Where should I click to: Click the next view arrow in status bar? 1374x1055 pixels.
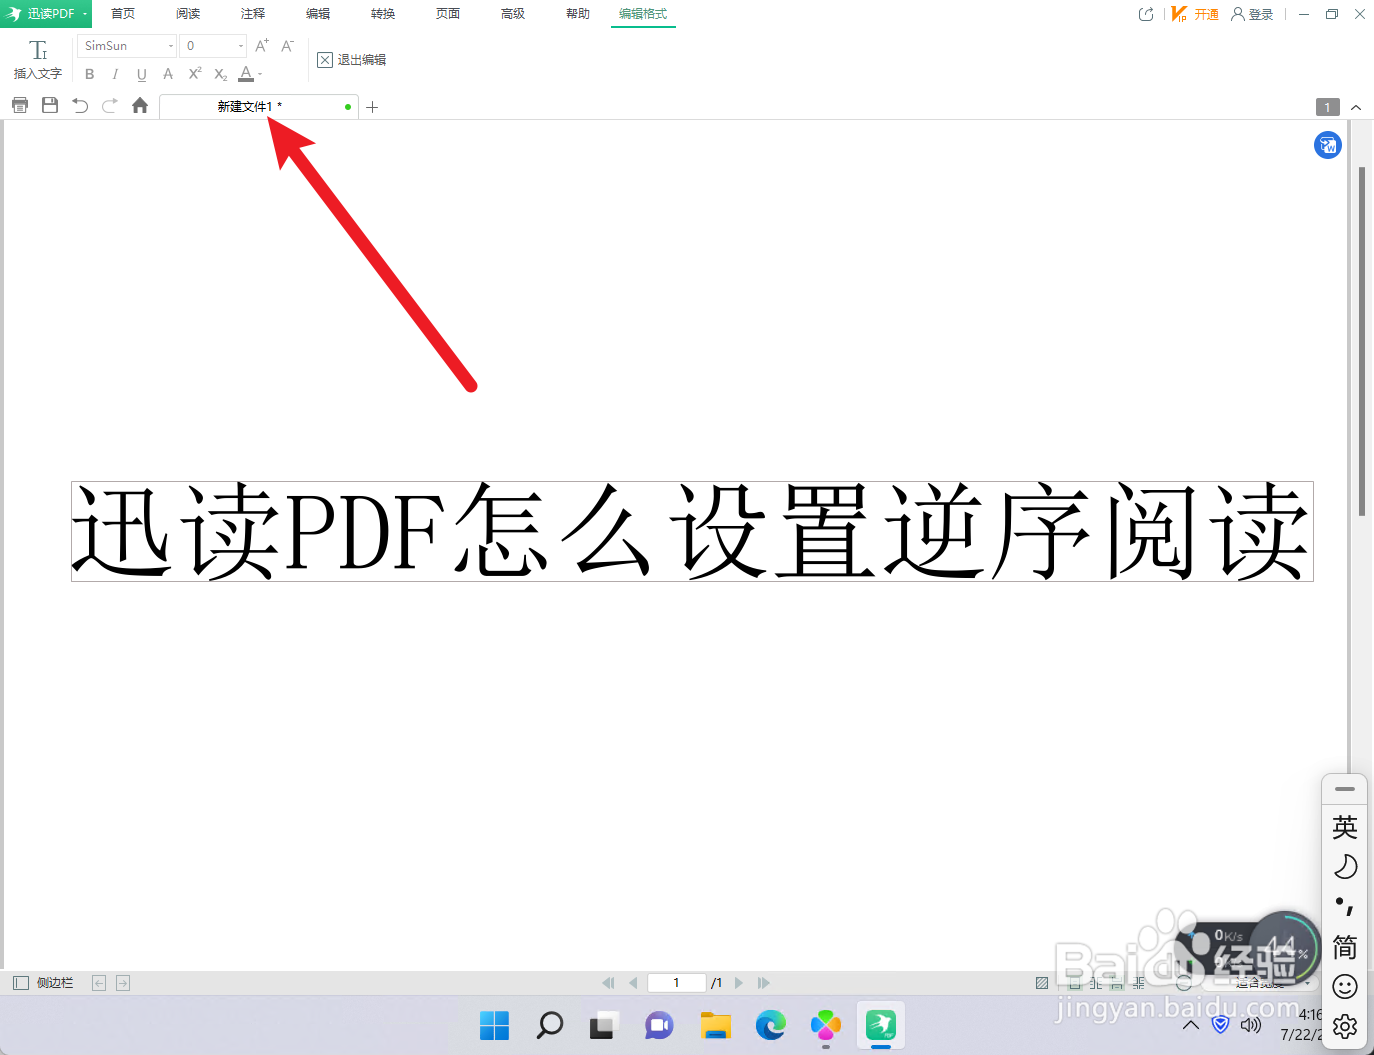(123, 983)
